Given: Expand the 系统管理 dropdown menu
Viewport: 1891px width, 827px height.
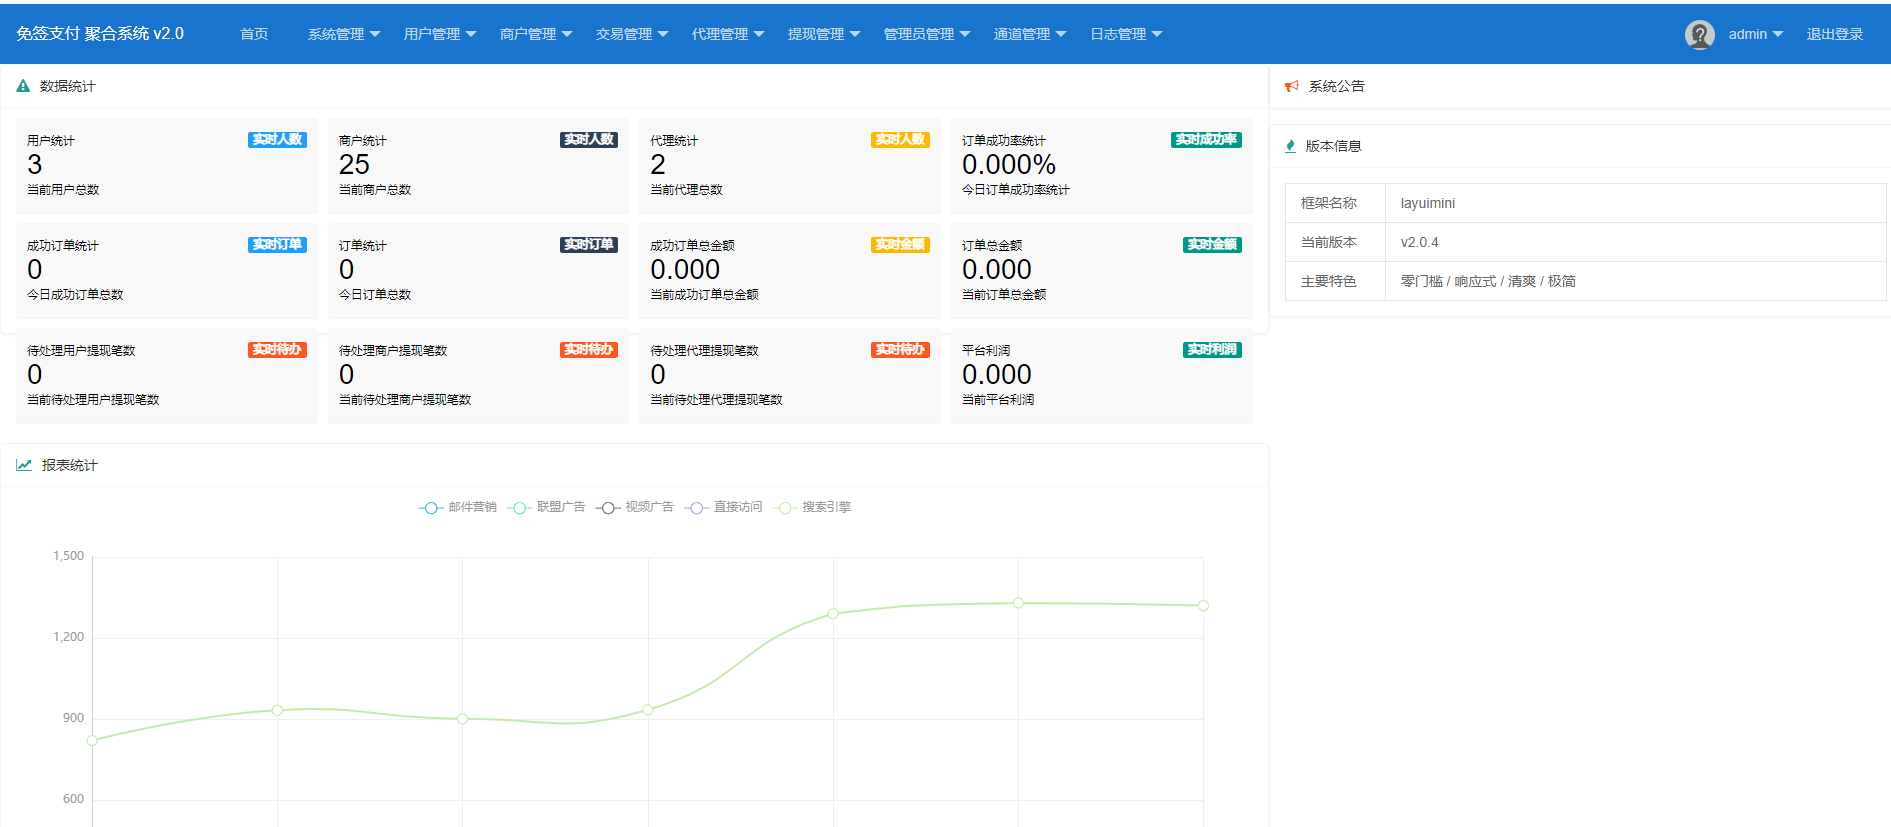Looking at the screenshot, I should [344, 34].
